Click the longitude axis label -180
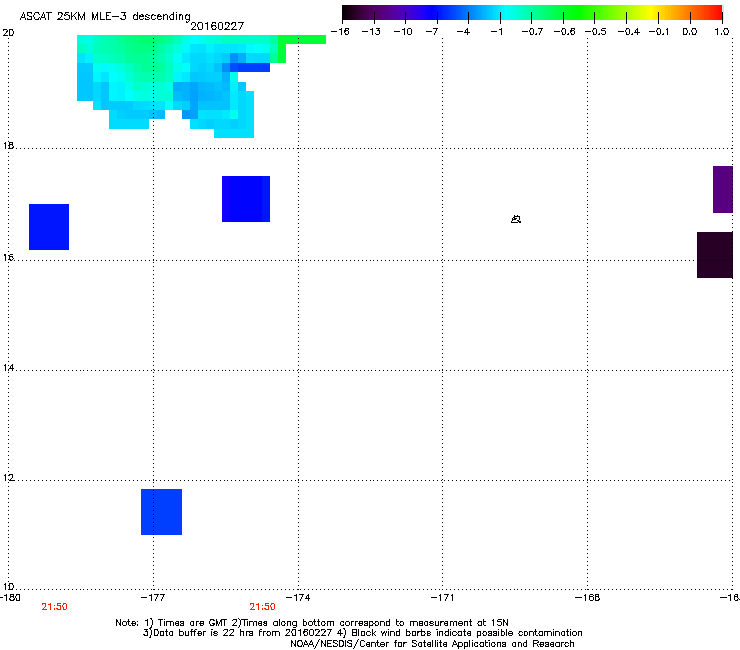Viewport: 740px width, 650px height. (10, 598)
